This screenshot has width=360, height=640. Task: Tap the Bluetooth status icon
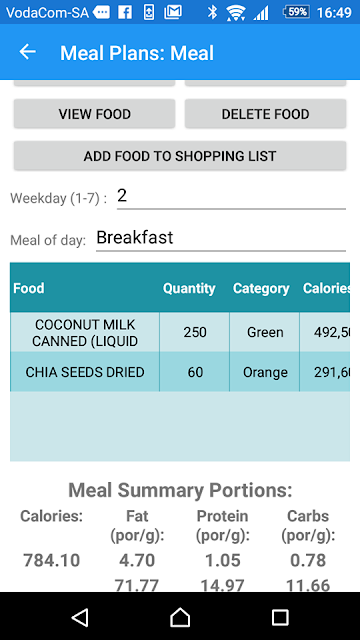[x=212, y=12]
